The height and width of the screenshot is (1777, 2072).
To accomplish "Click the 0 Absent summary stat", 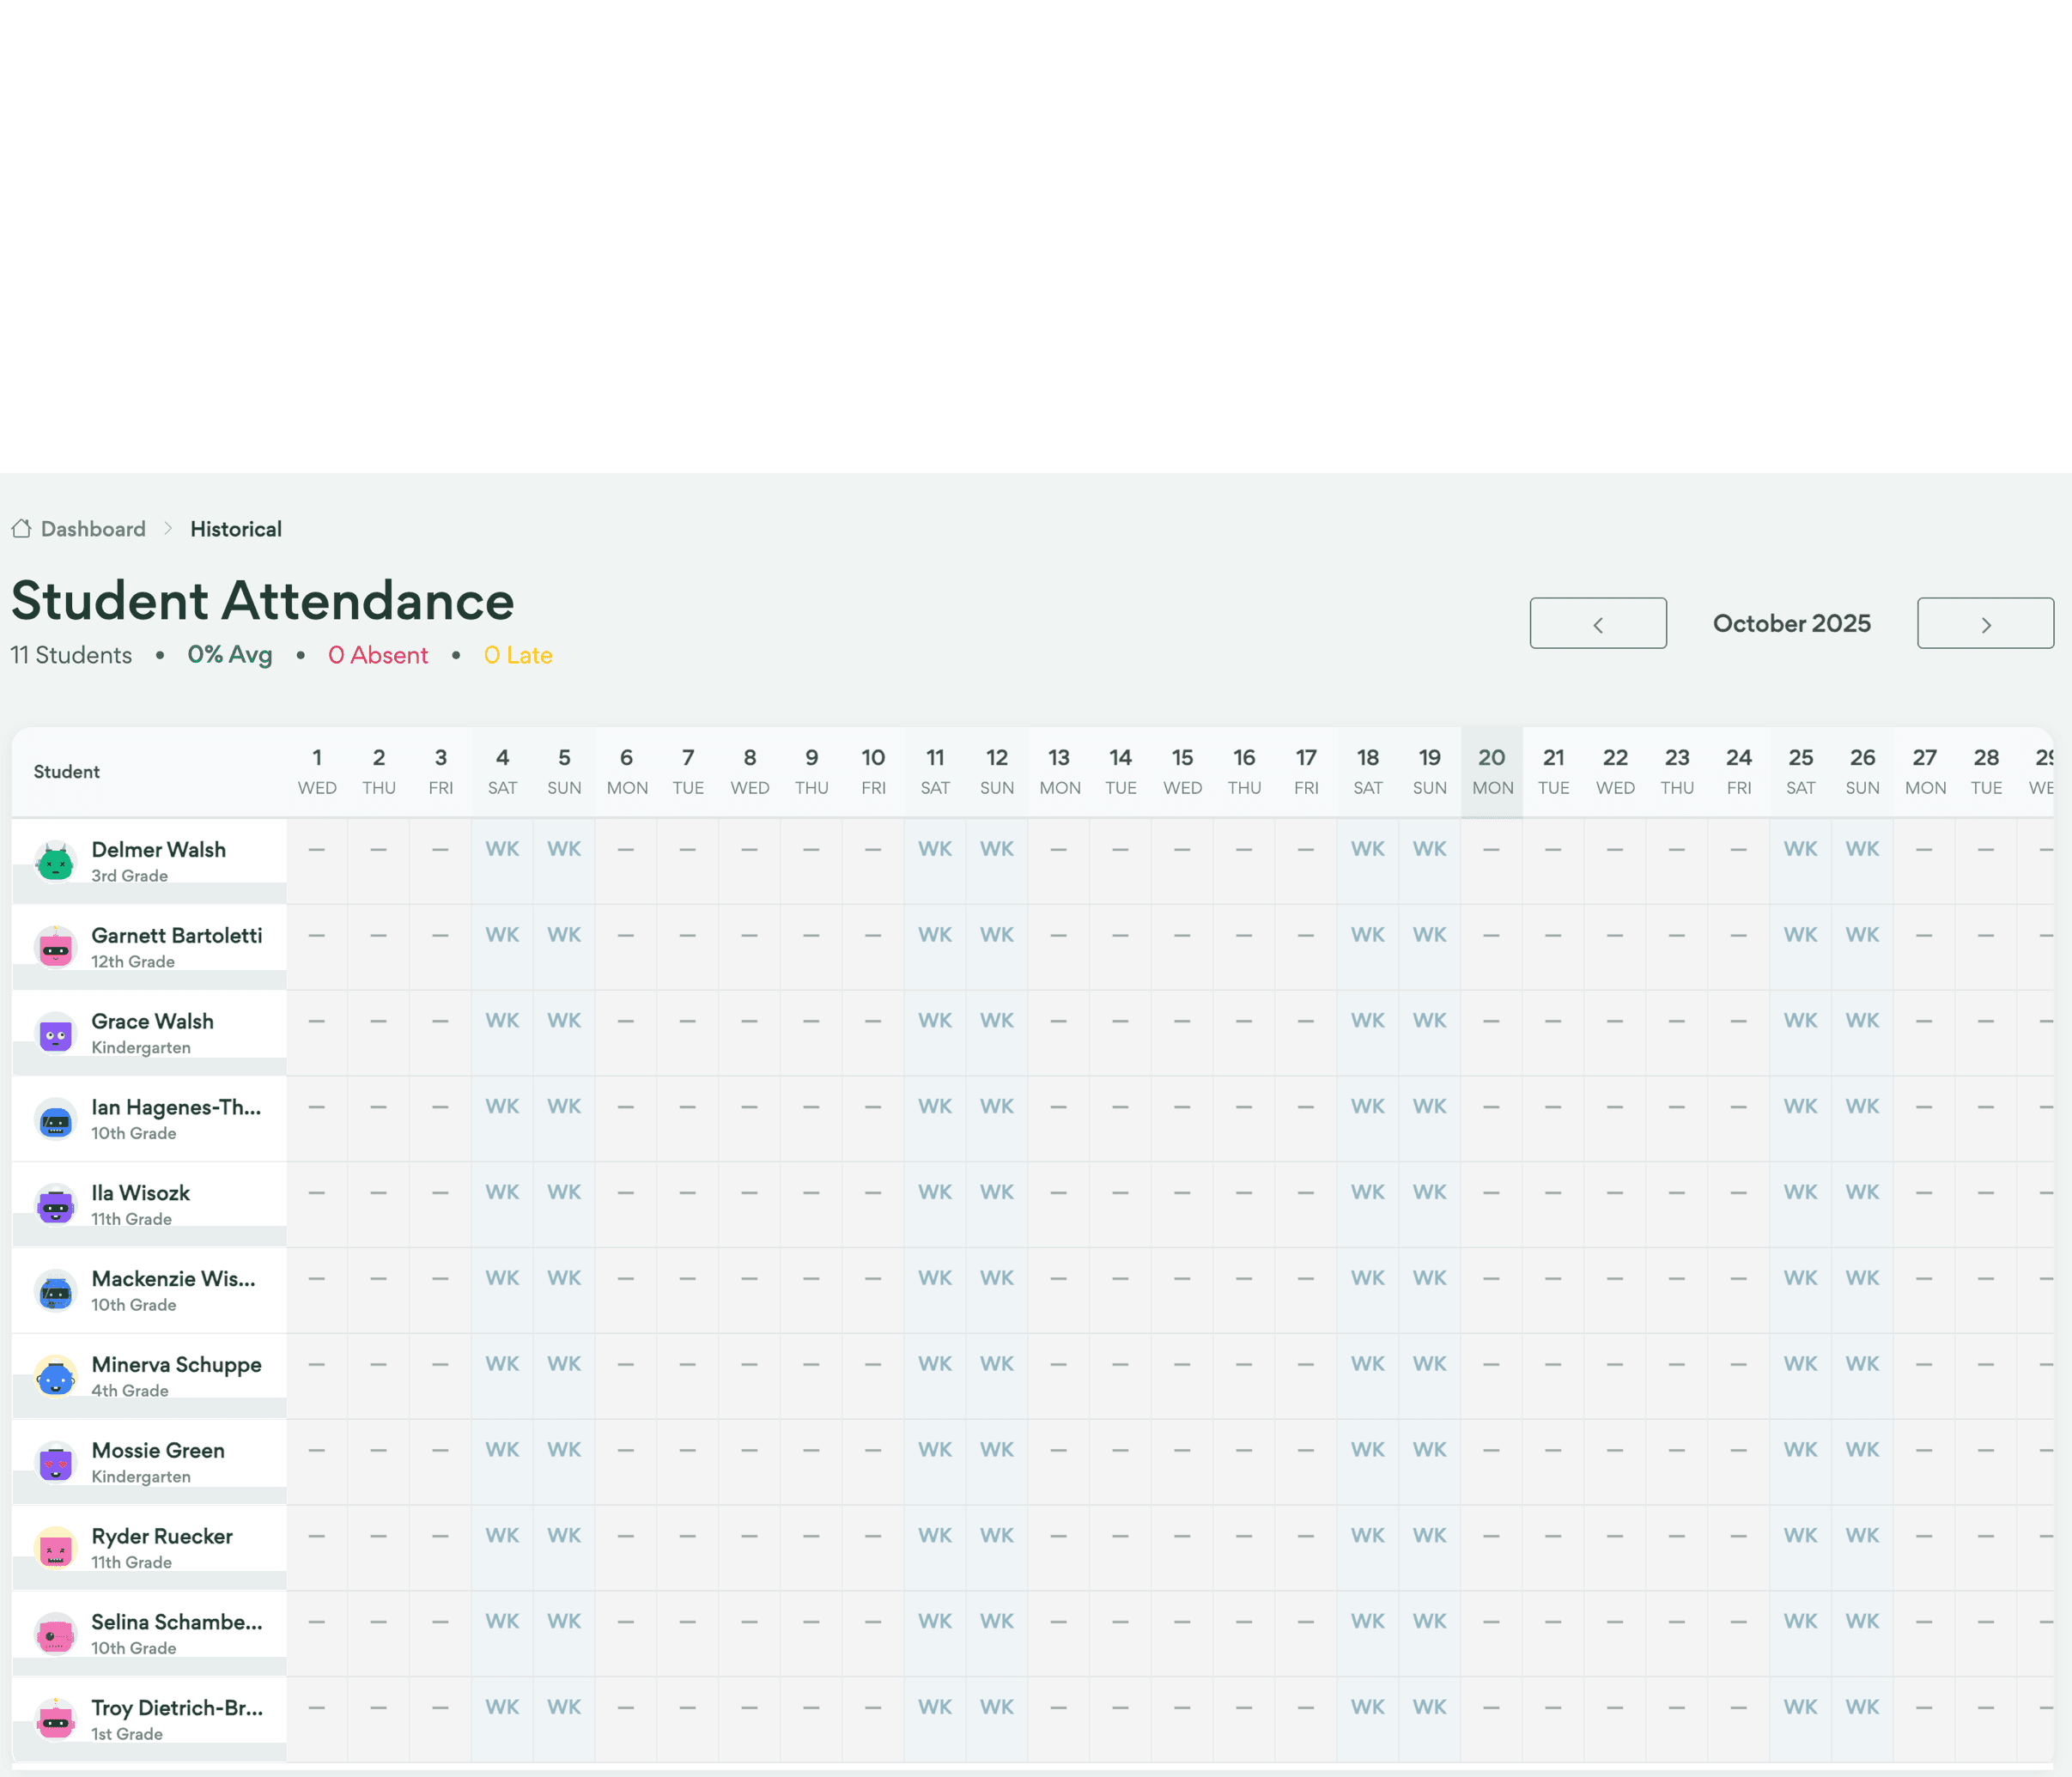I will 378,655.
